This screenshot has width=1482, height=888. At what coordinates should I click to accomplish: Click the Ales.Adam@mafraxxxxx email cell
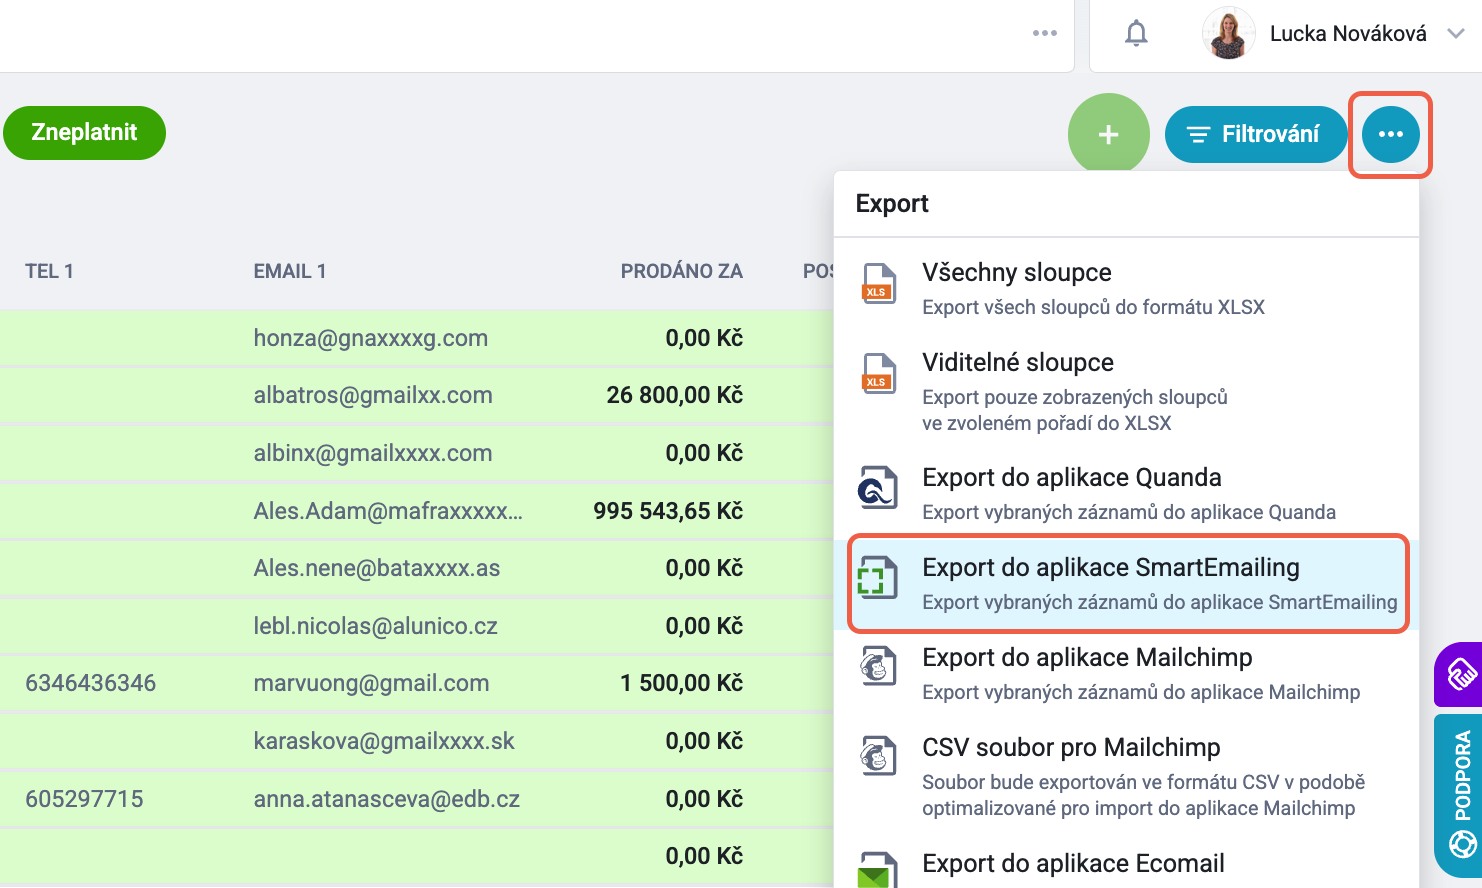388,511
